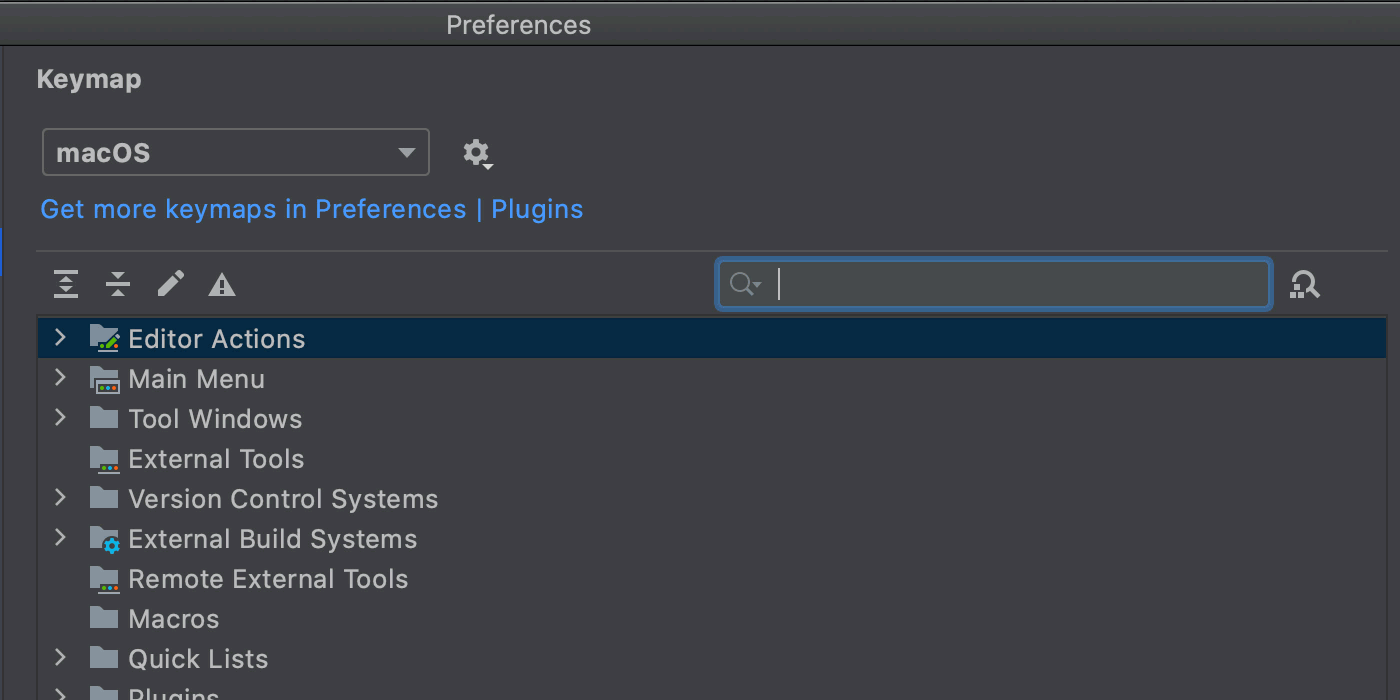Open the keymap gear options menu
The width and height of the screenshot is (1400, 700).
pos(477,153)
